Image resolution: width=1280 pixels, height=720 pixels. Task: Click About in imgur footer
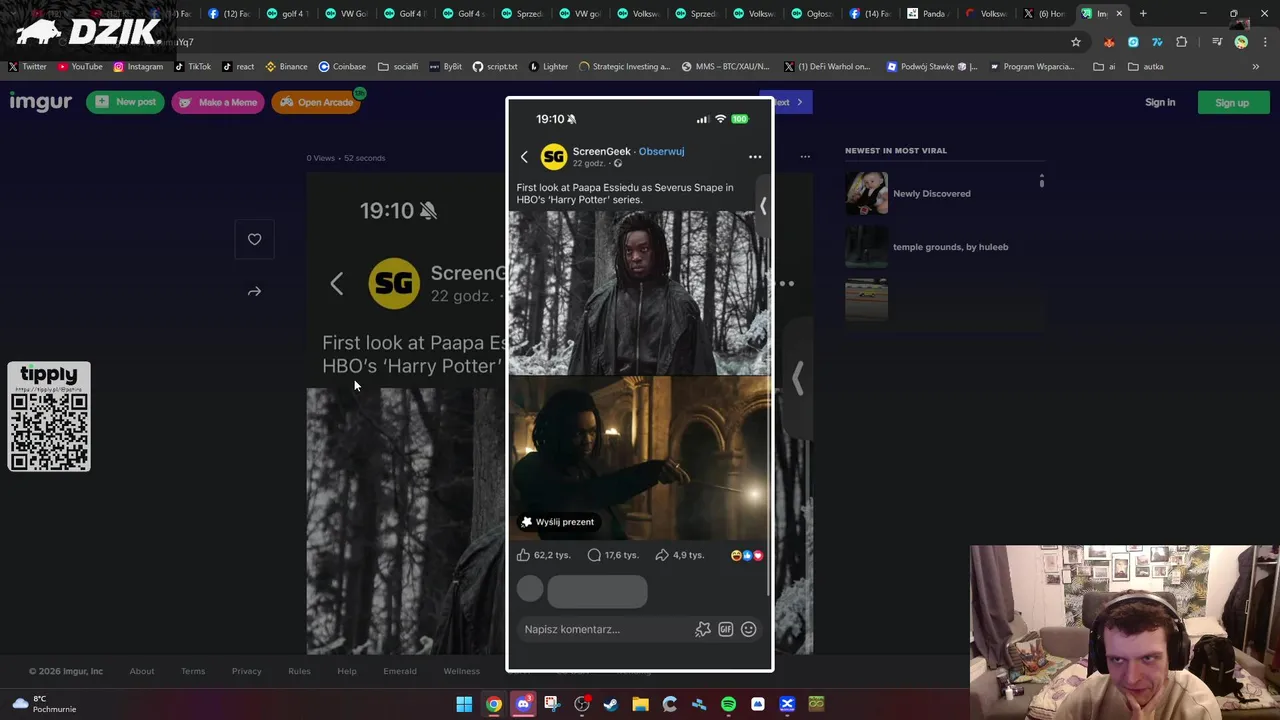tap(142, 671)
